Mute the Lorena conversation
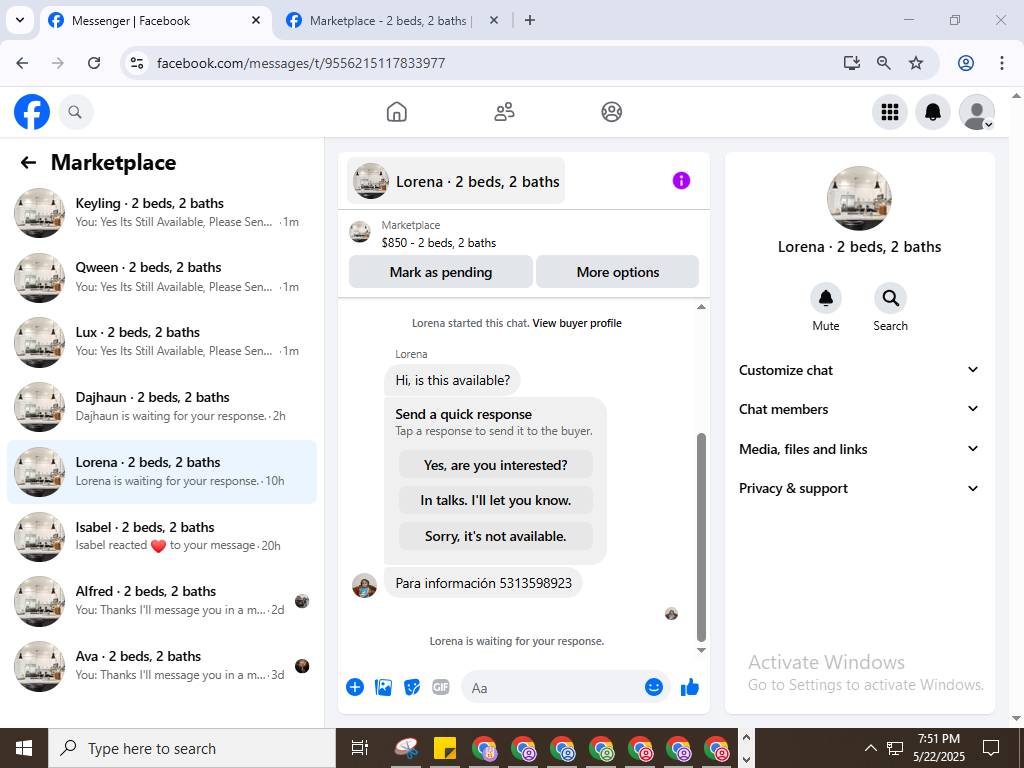 825,298
